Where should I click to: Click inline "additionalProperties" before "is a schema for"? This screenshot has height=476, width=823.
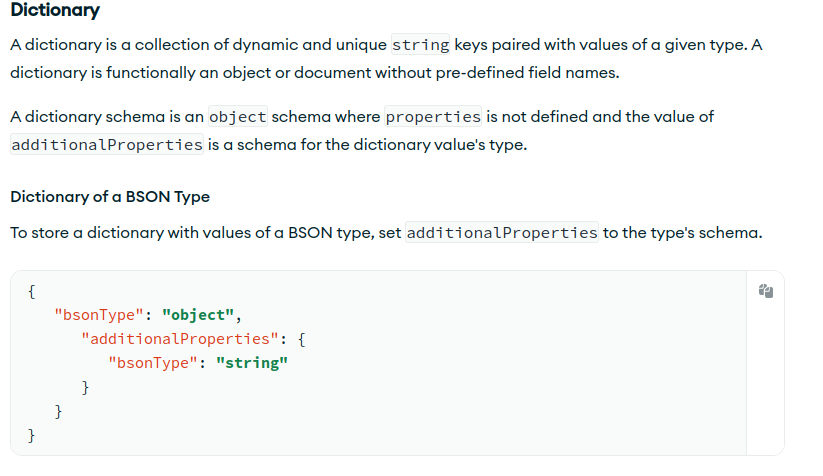pos(107,144)
